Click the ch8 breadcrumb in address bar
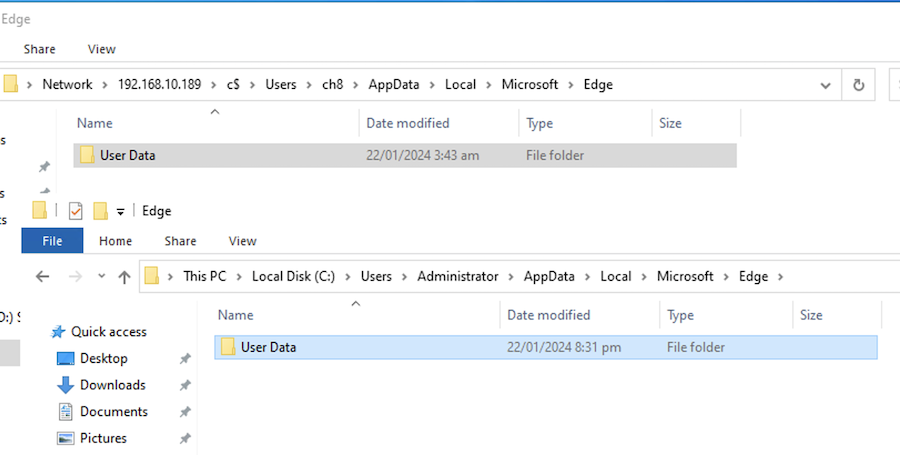This screenshot has height=455, width=900. (x=331, y=85)
